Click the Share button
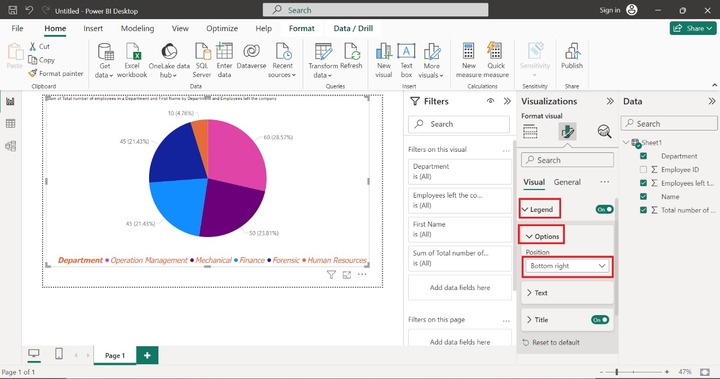Image resolution: width=720 pixels, height=379 pixels. pos(693,28)
